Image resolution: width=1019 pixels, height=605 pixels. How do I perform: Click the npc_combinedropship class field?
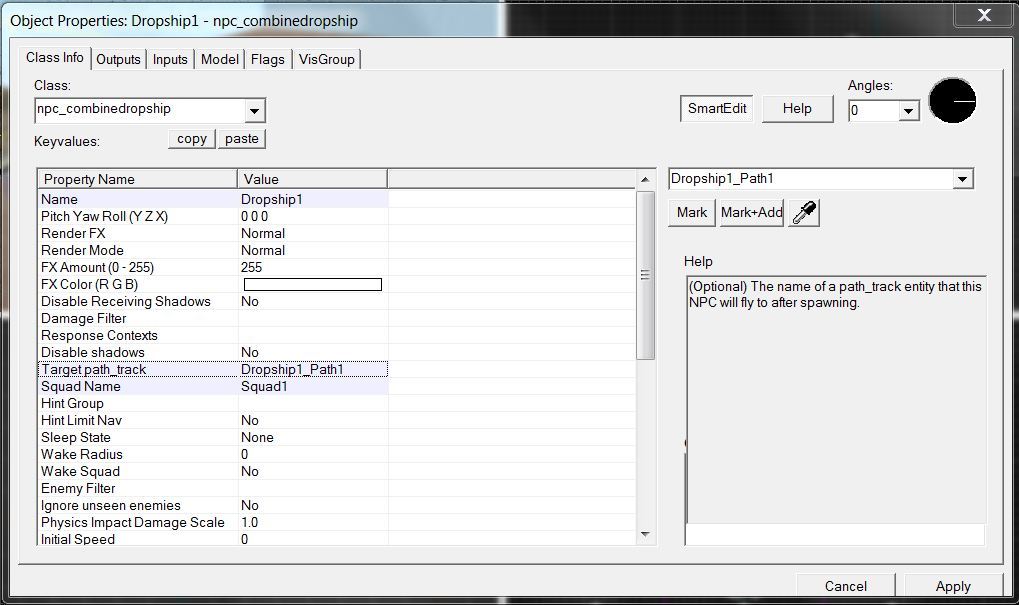tap(140, 109)
